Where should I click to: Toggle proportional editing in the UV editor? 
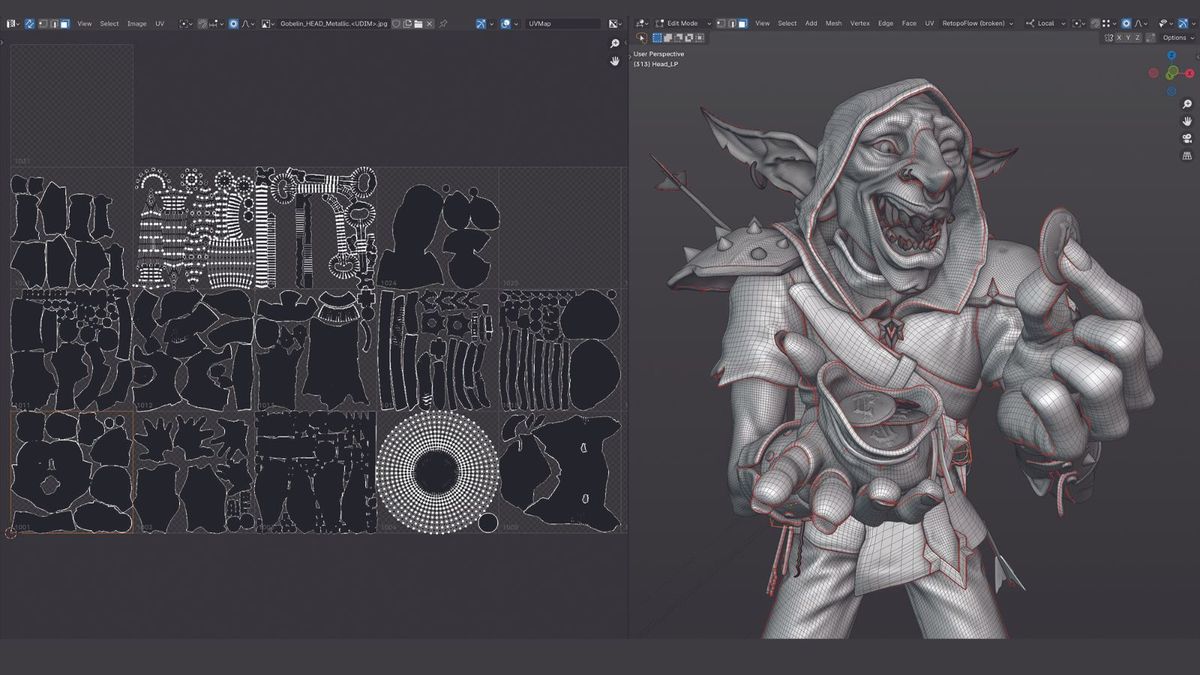[232, 23]
